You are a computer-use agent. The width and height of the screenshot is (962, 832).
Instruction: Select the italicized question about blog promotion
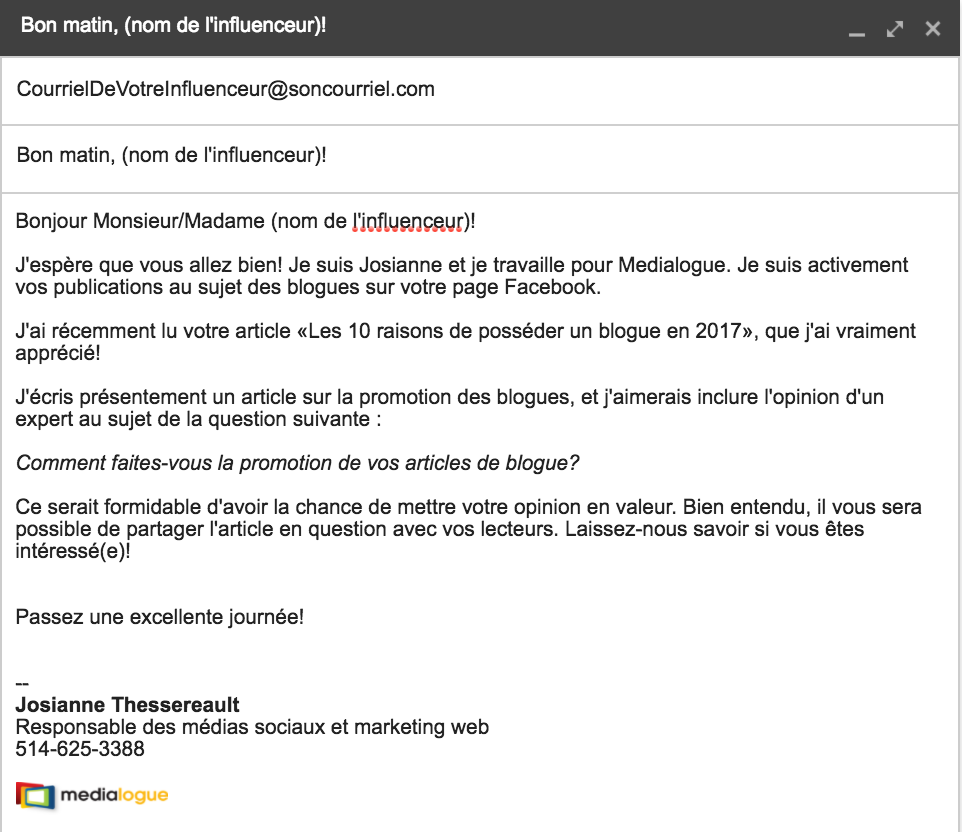(300, 463)
